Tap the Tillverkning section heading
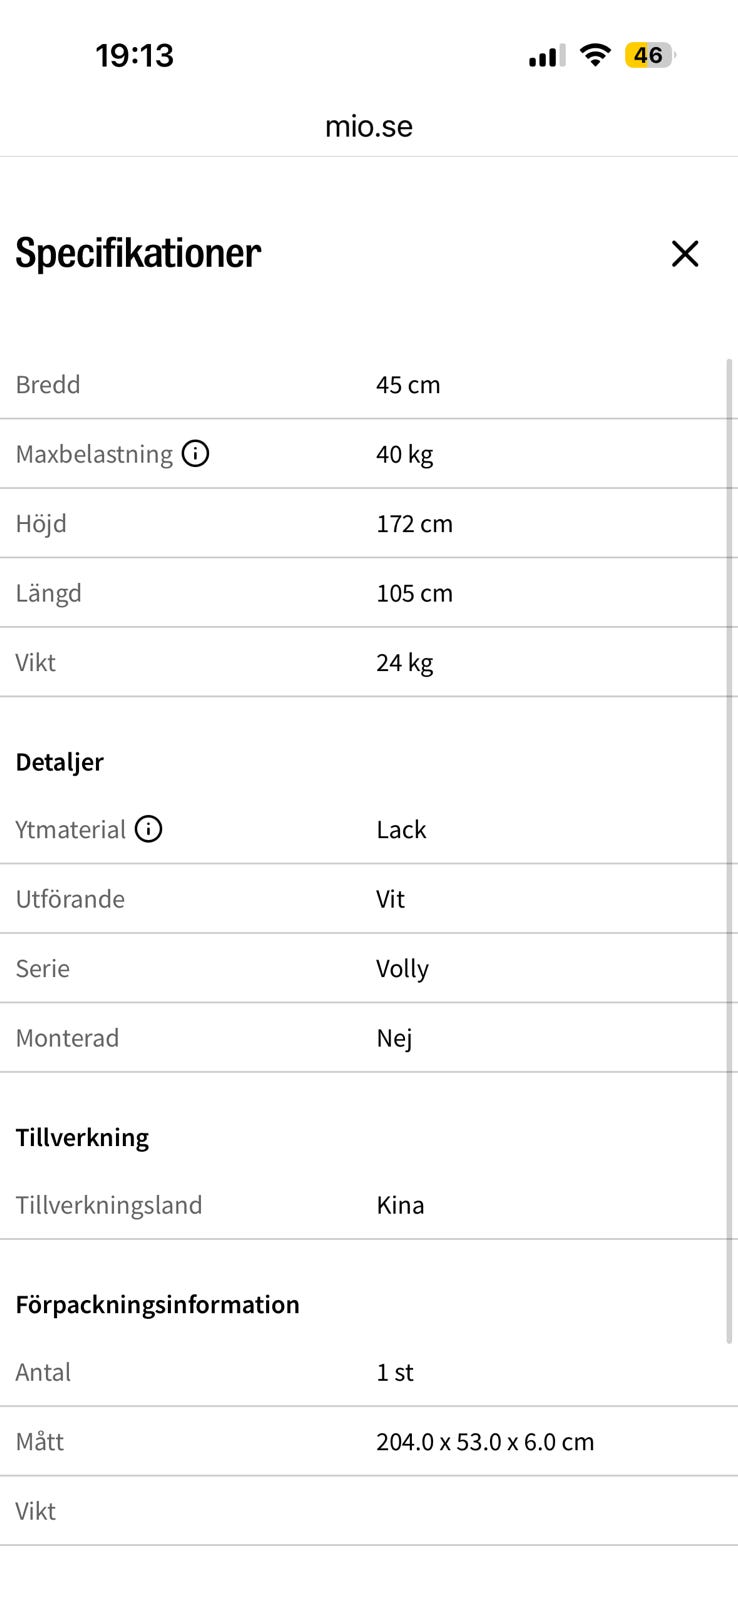 82,1137
